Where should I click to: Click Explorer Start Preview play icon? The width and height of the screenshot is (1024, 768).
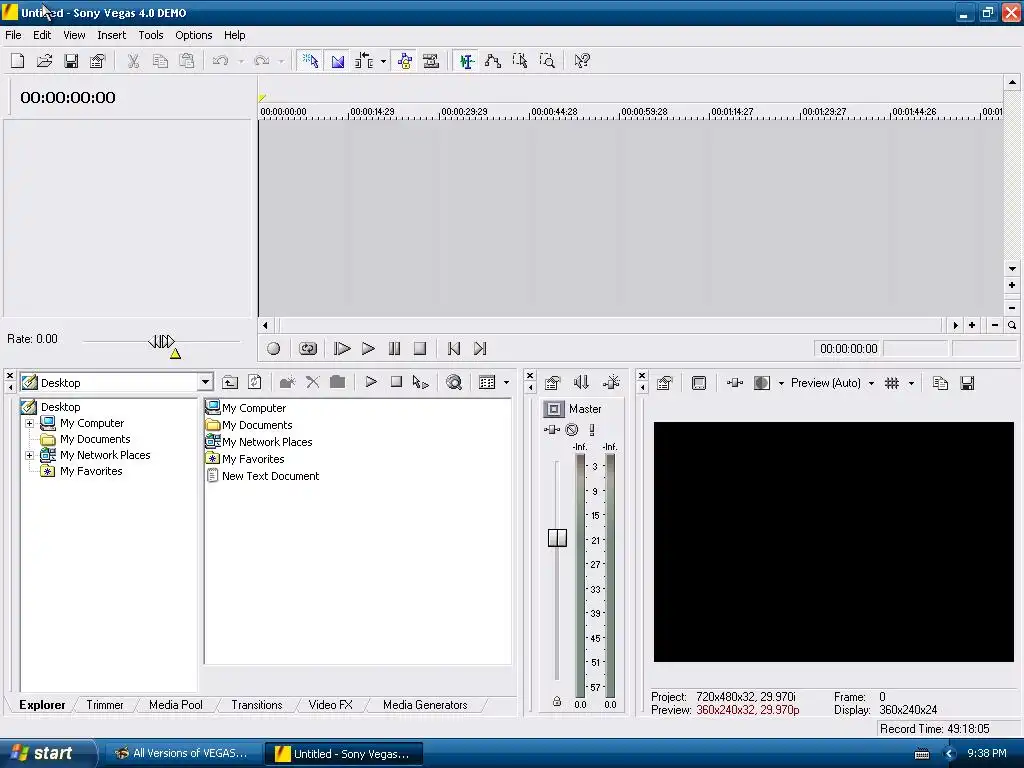click(x=371, y=382)
